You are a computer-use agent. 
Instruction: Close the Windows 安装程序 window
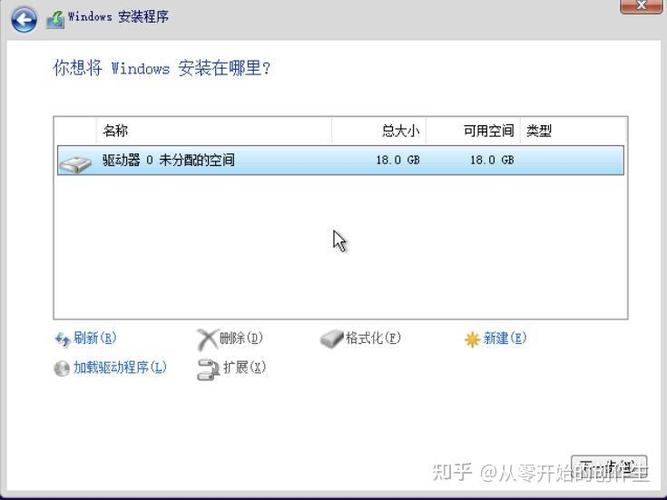[640, 6]
